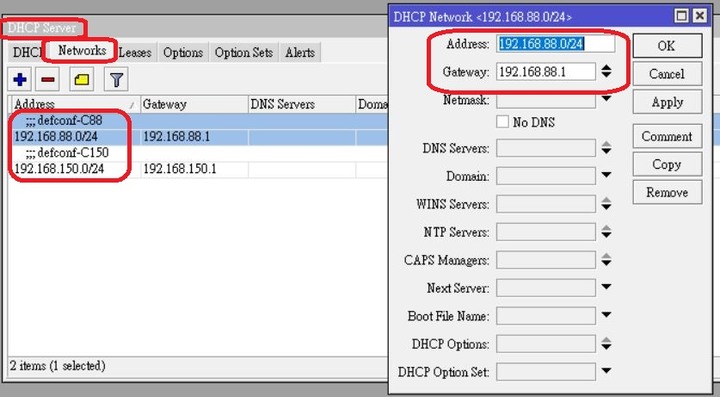Sort by the DNS Servers column header
The height and width of the screenshot is (397, 720).
(x=301, y=104)
